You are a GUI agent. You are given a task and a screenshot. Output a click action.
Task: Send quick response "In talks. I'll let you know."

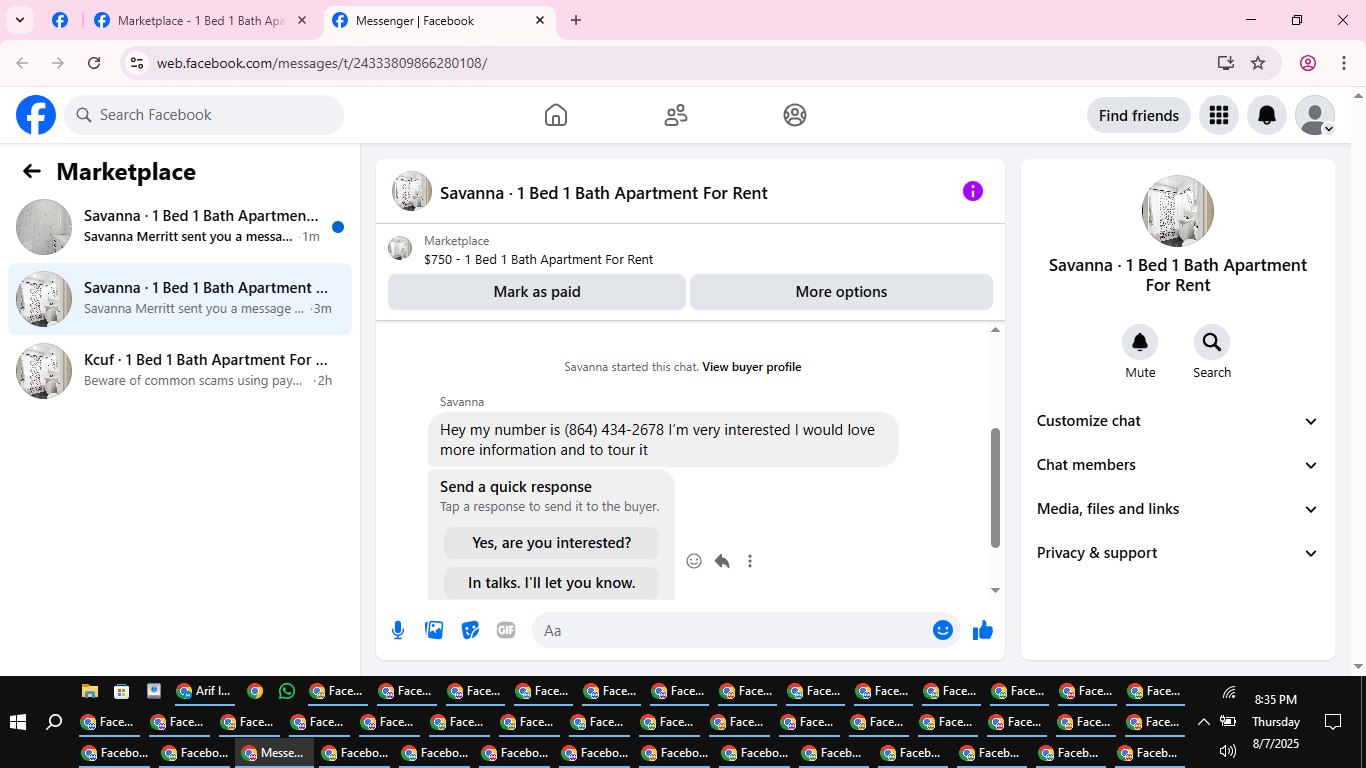552,583
